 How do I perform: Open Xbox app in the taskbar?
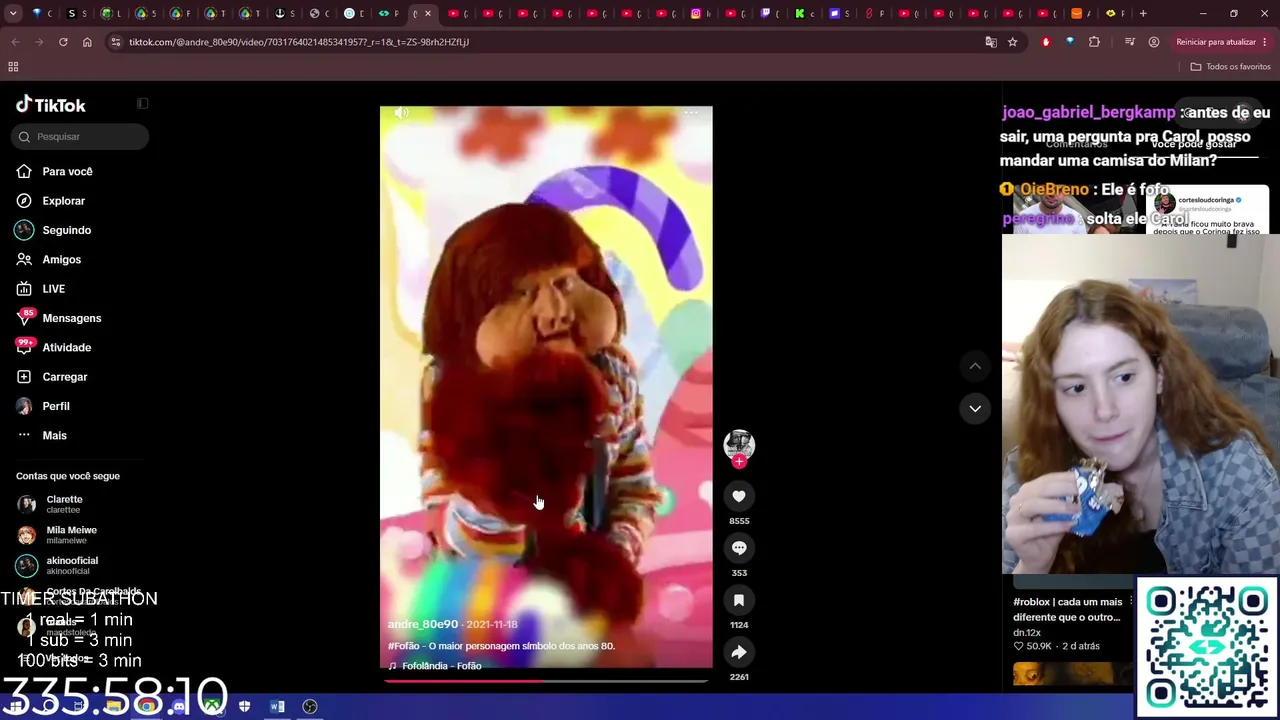[212, 707]
